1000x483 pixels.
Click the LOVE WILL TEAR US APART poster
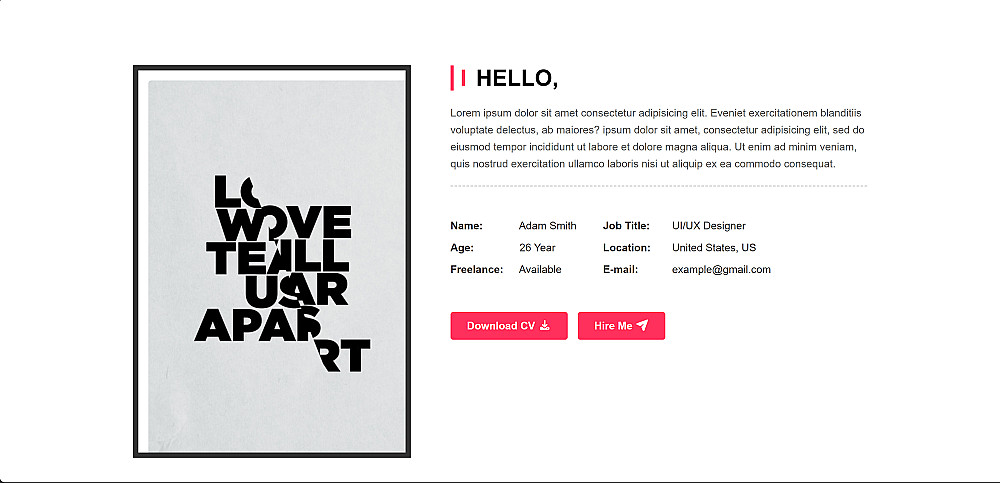point(272,261)
